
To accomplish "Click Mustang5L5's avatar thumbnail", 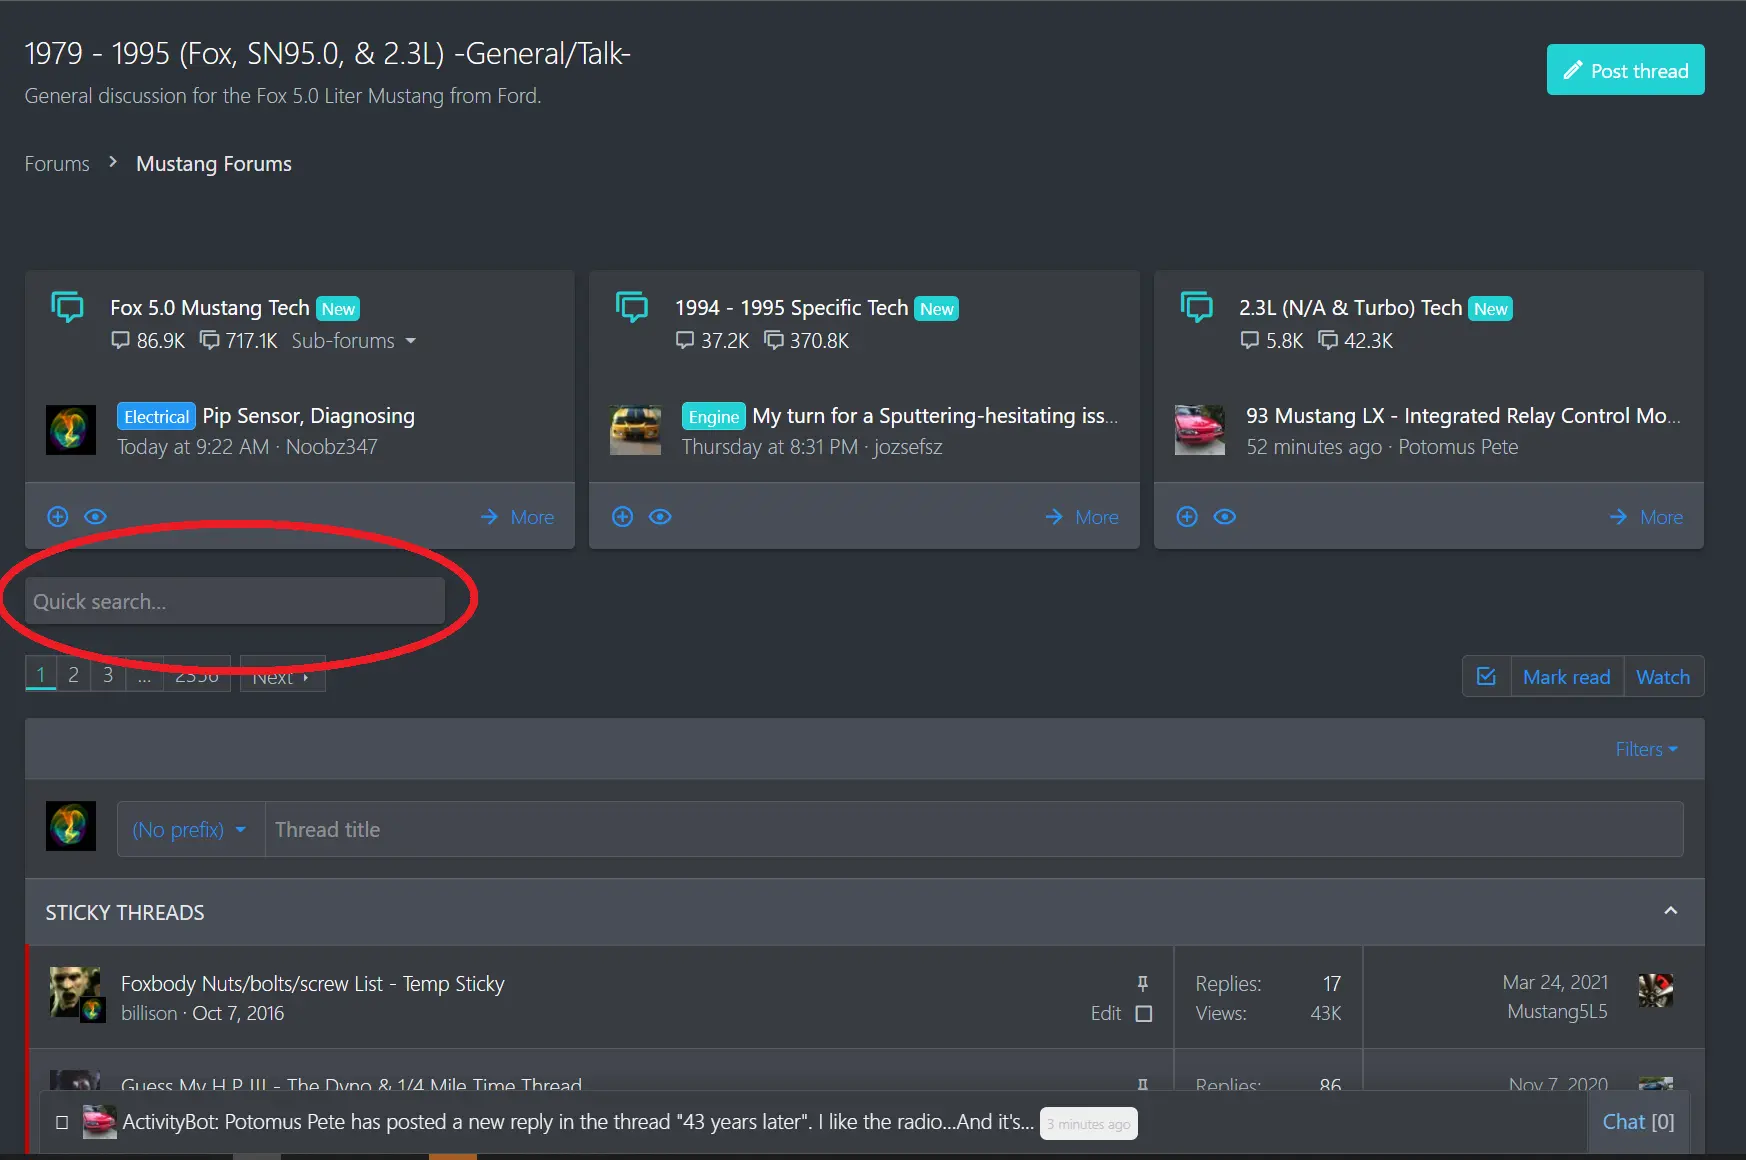I will pos(1656,991).
